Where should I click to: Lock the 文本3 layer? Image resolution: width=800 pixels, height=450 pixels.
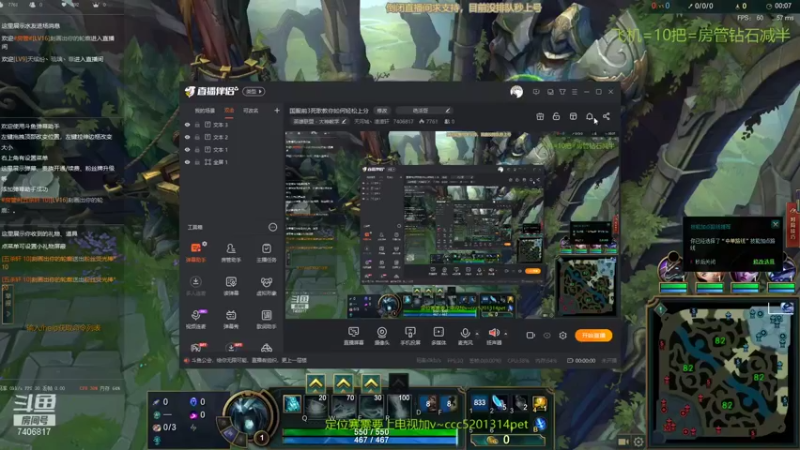(x=197, y=124)
